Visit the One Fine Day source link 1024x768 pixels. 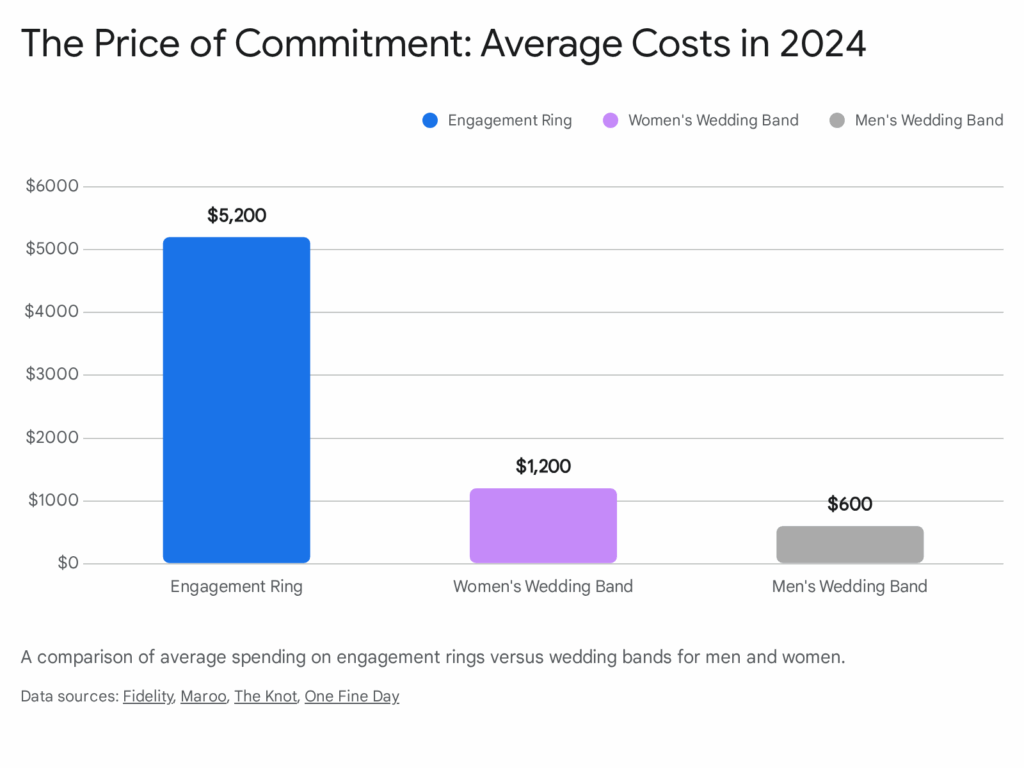[x=351, y=697]
